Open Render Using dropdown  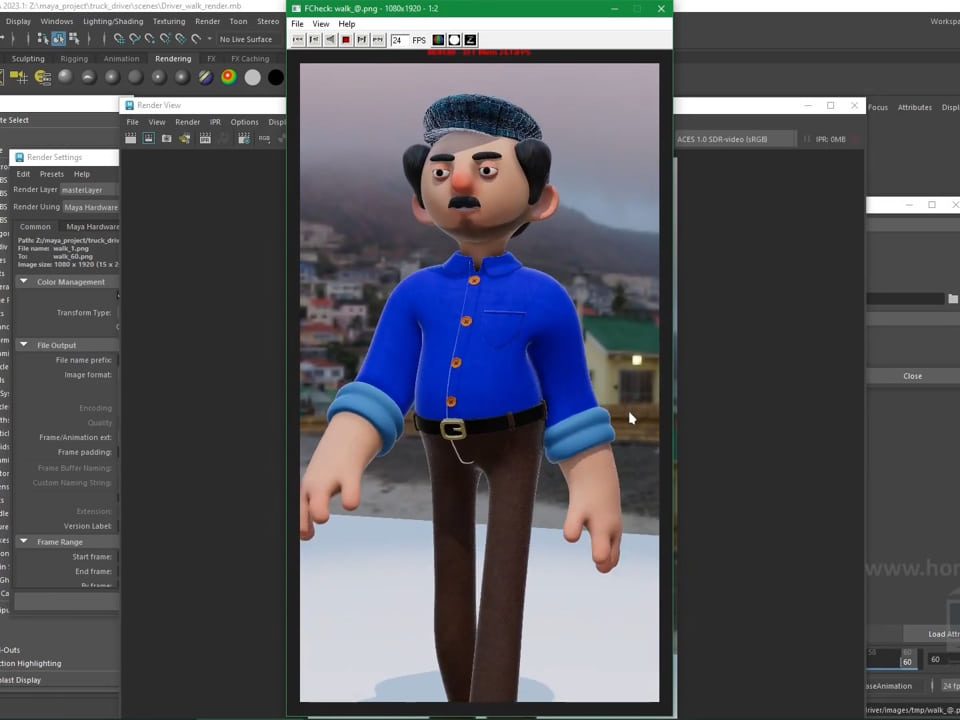[91, 208]
